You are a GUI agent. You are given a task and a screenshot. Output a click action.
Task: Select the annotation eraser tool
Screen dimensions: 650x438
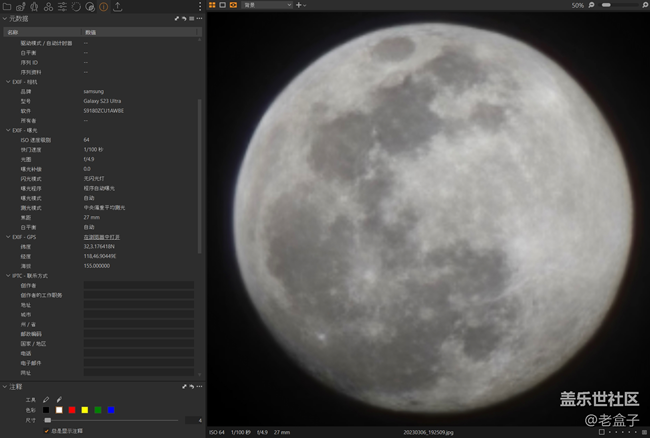point(58,399)
